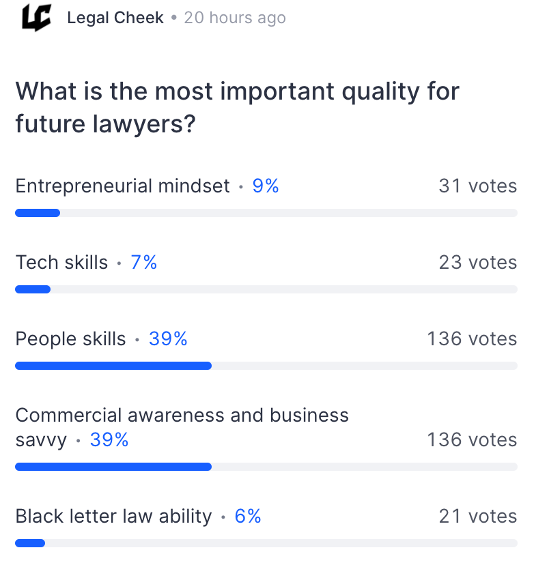The image size is (533, 564).
Task: Click the 31 votes count
Action: point(478,186)
